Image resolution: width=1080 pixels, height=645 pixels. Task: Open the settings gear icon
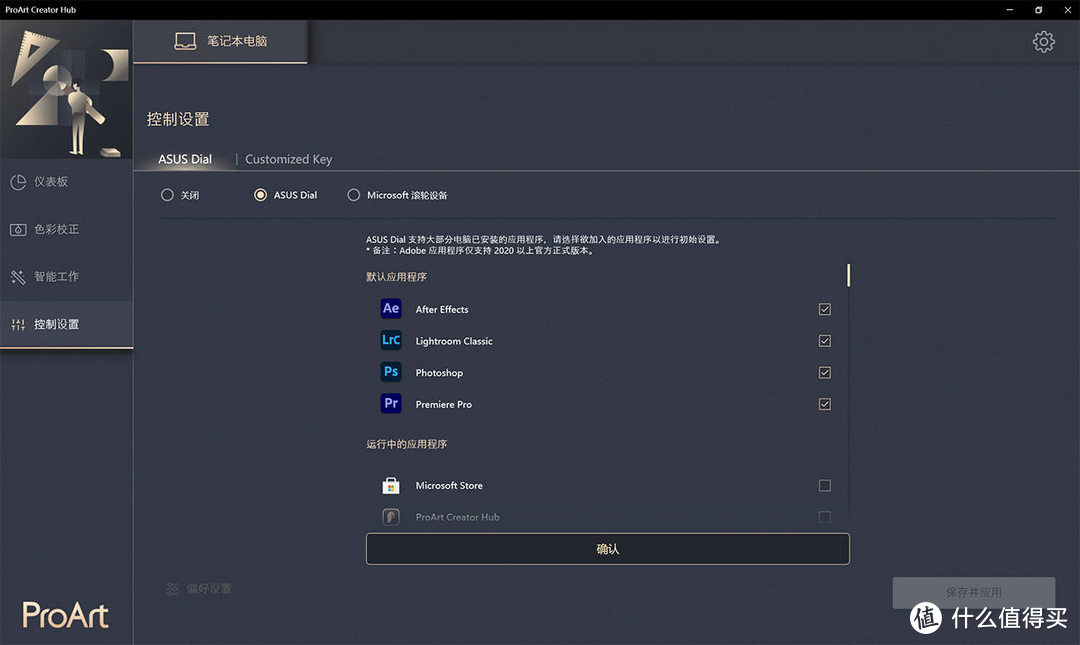(1043, 42)
